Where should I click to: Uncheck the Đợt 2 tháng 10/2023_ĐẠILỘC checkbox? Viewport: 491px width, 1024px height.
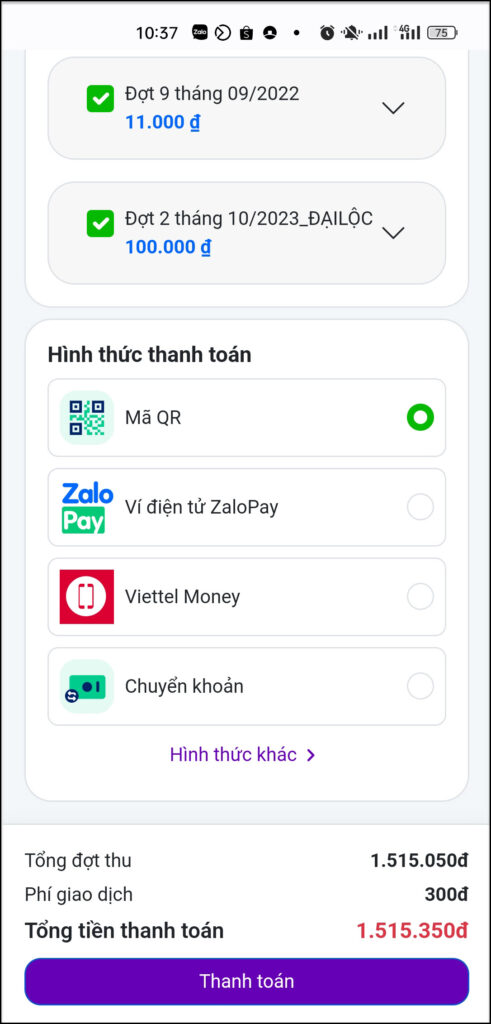click(x=101, y=224)
